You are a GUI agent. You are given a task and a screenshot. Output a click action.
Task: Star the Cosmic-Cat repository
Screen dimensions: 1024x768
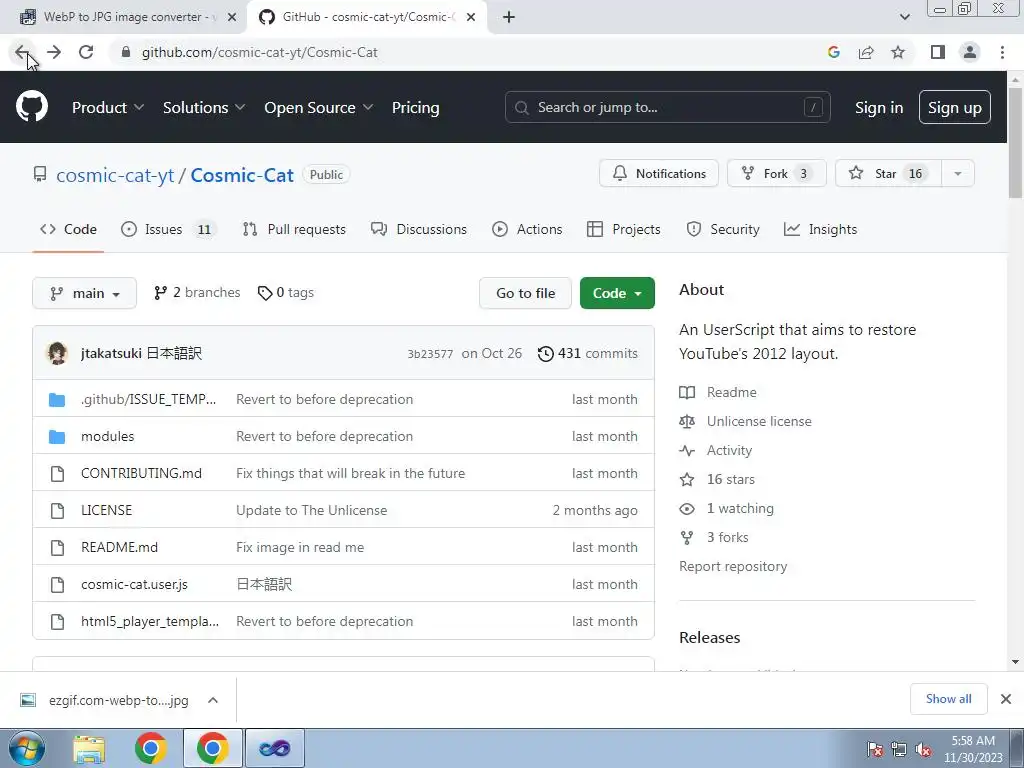(x=888, y=174)
